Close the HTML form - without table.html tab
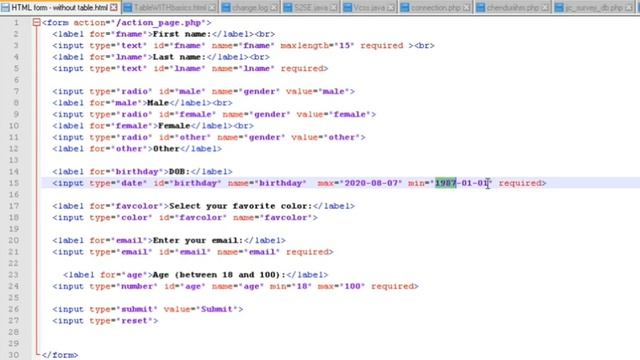The image size is (640, 360). click(x=114, y=7)
